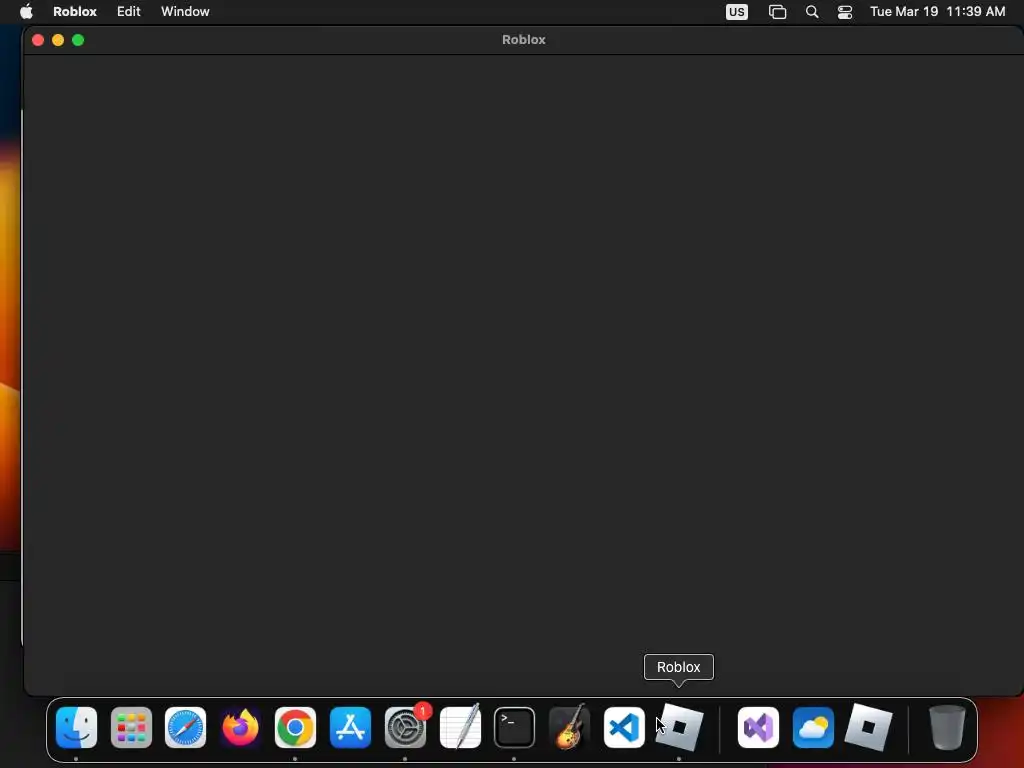Click the Roblox window title text
This screenshot has width=1024, height=768.
point(524,40)
